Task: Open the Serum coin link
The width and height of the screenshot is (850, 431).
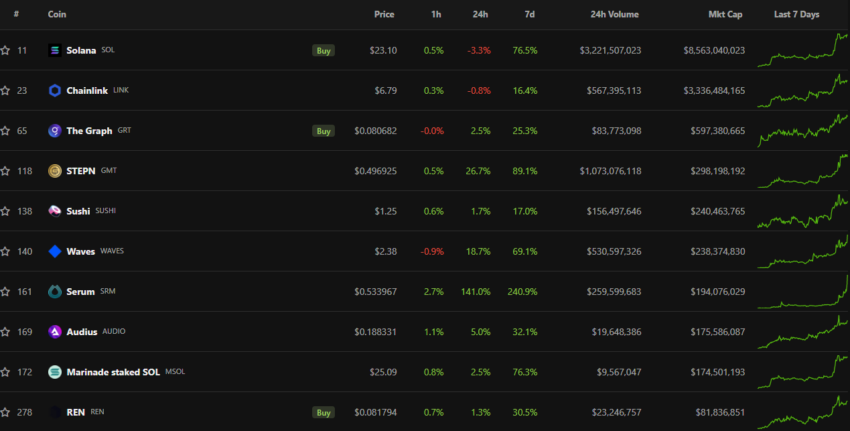Action: pyautogui.click(x=80, y=292)
